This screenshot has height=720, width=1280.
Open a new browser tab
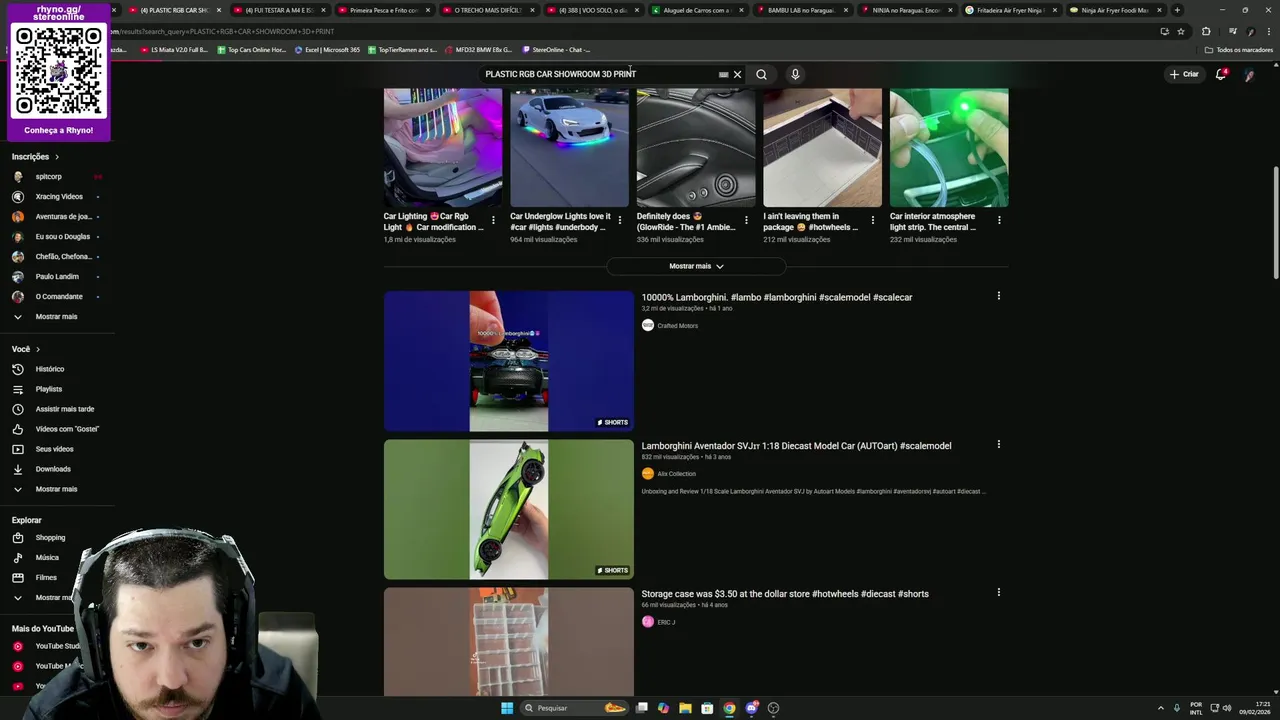(x=1177, y=10)
